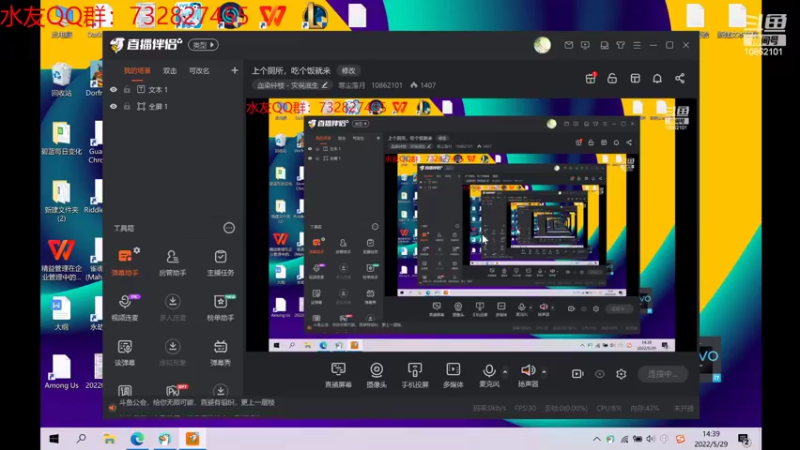Download the 虚拟形象 tool
The image size is (800, 450).
point(172,352)
